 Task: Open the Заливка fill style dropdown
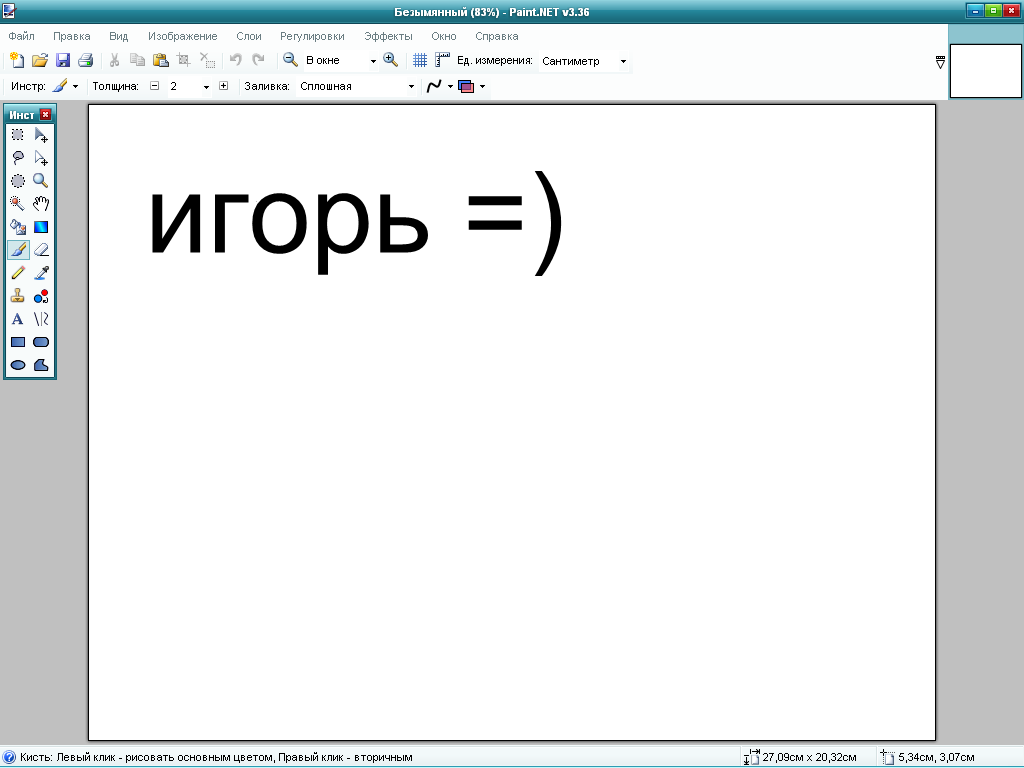(x=411, y=87)
